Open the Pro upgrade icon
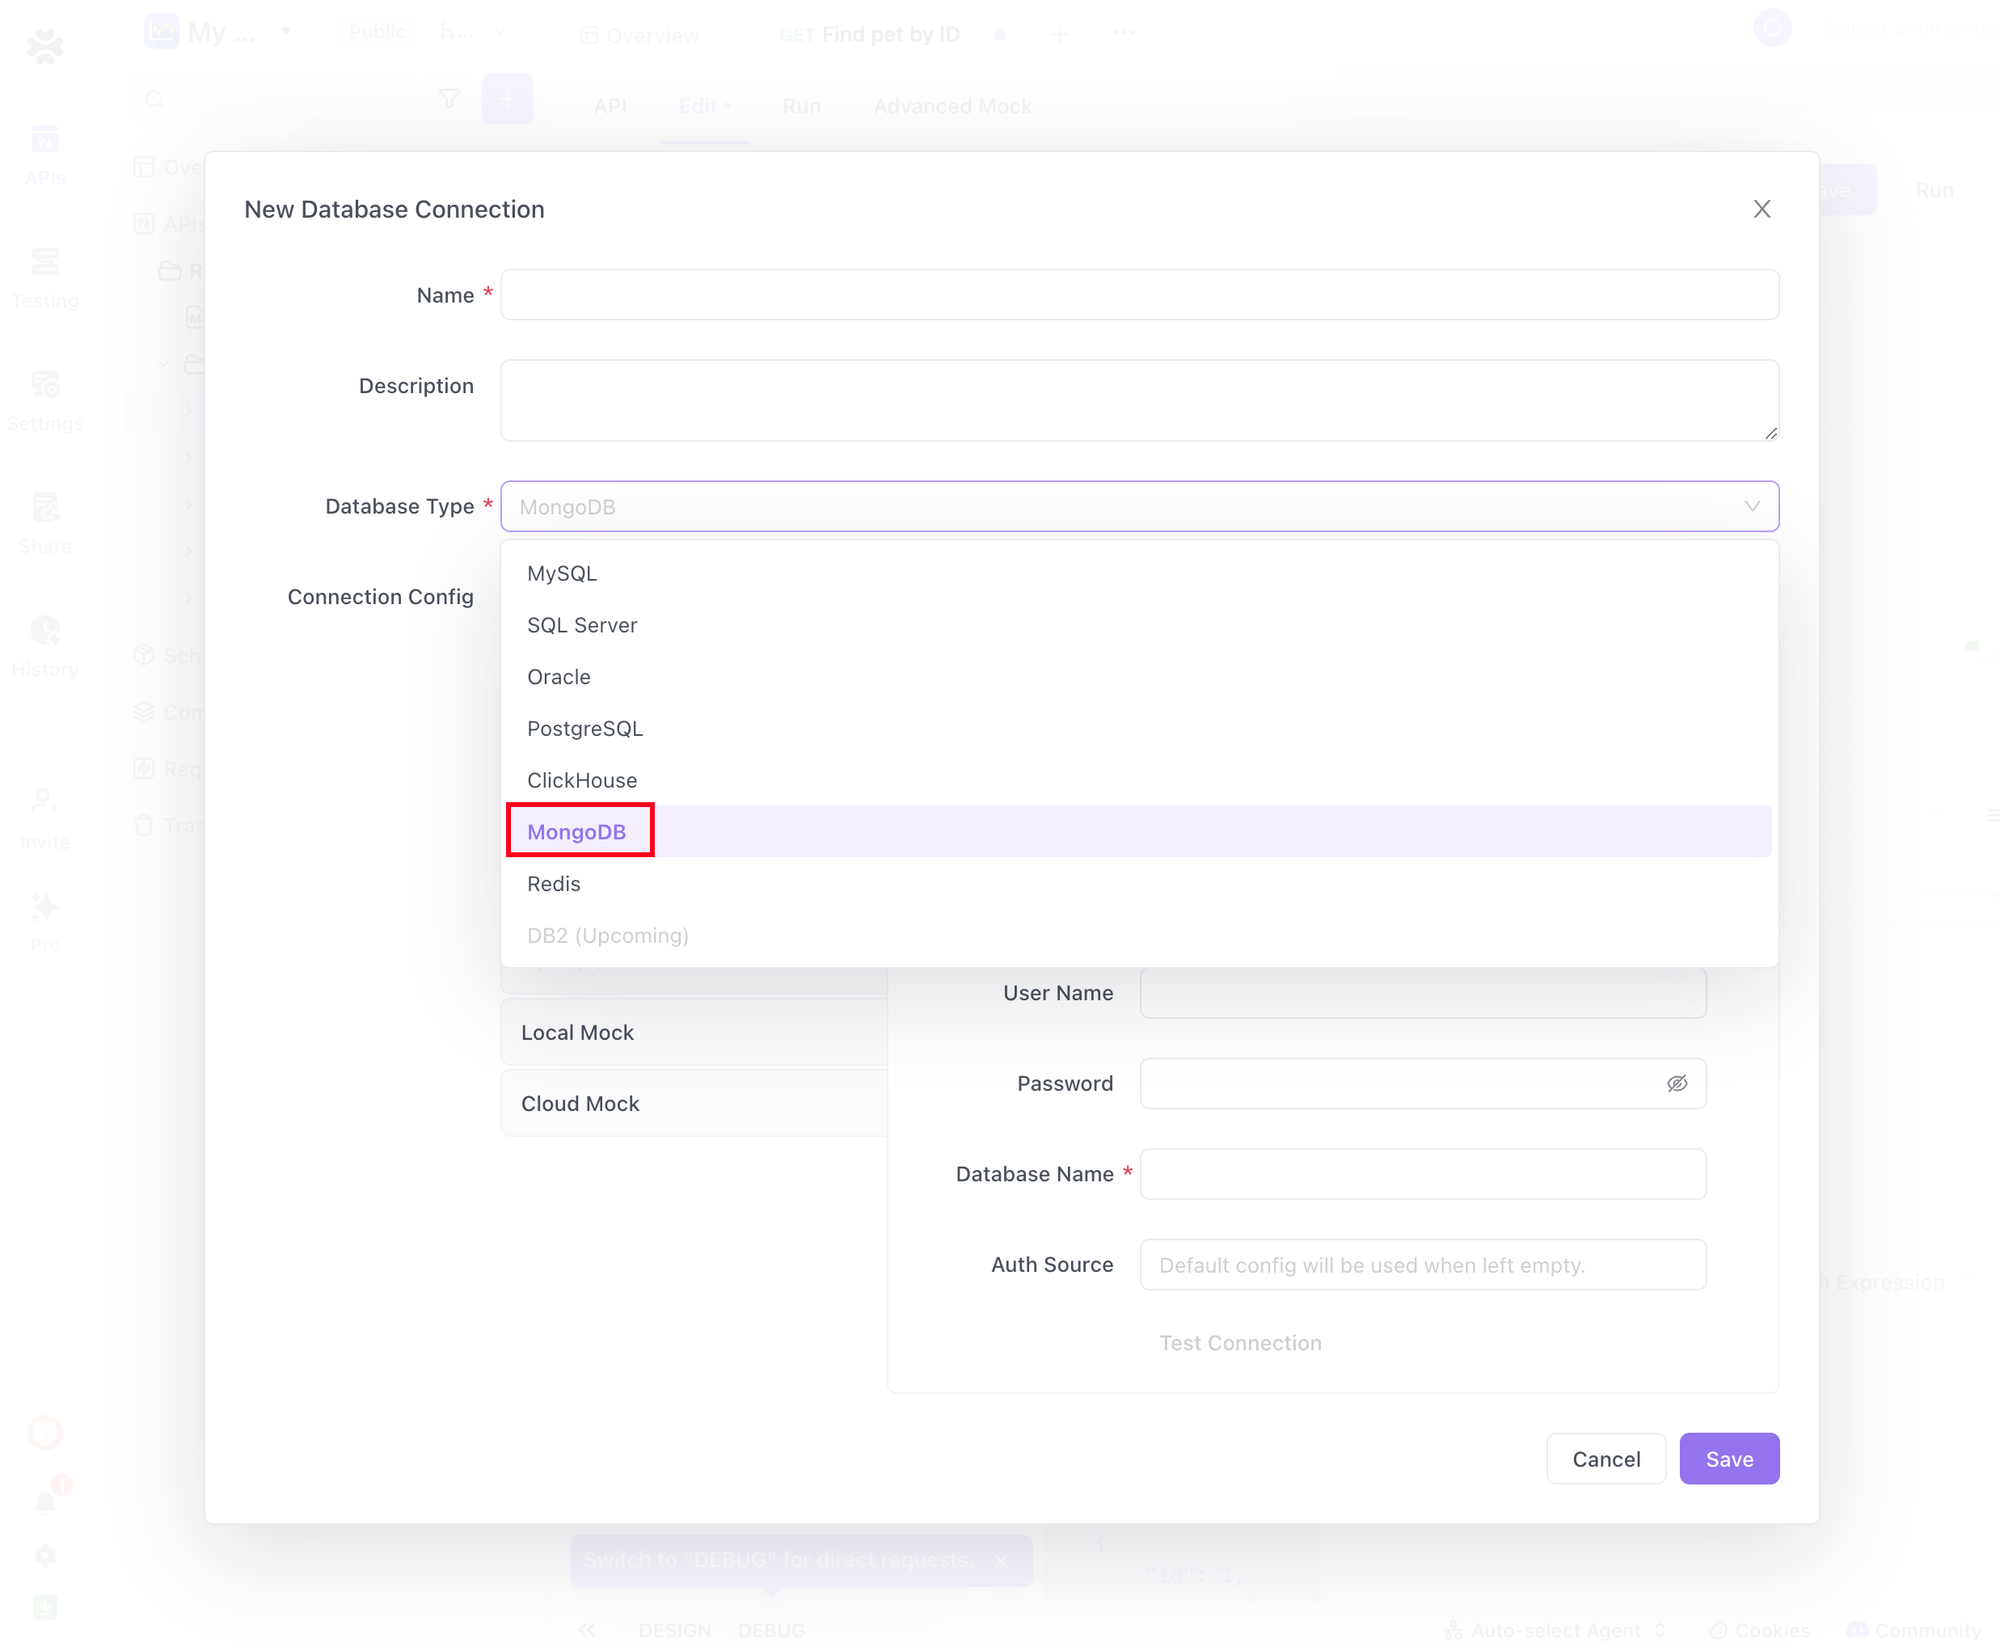 (x=45, y=921)
